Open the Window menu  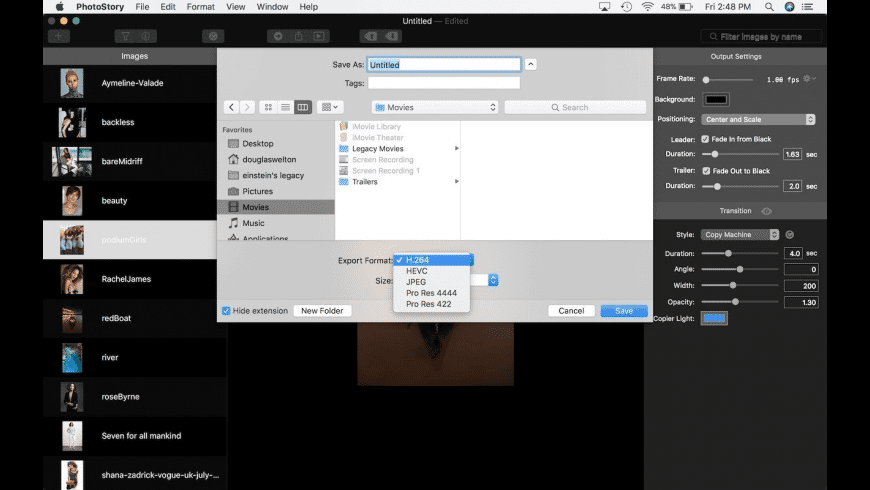[272, 7]
